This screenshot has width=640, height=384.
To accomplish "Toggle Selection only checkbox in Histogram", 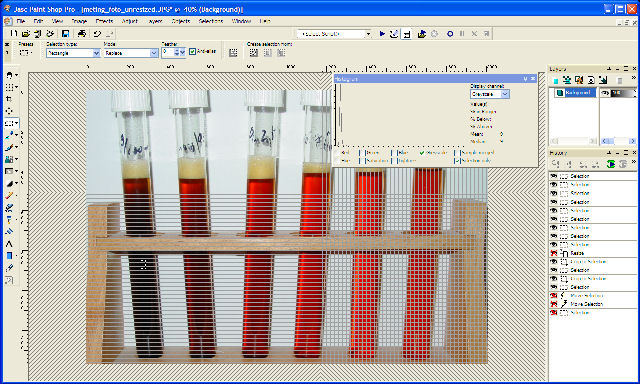I will [457, 161].
